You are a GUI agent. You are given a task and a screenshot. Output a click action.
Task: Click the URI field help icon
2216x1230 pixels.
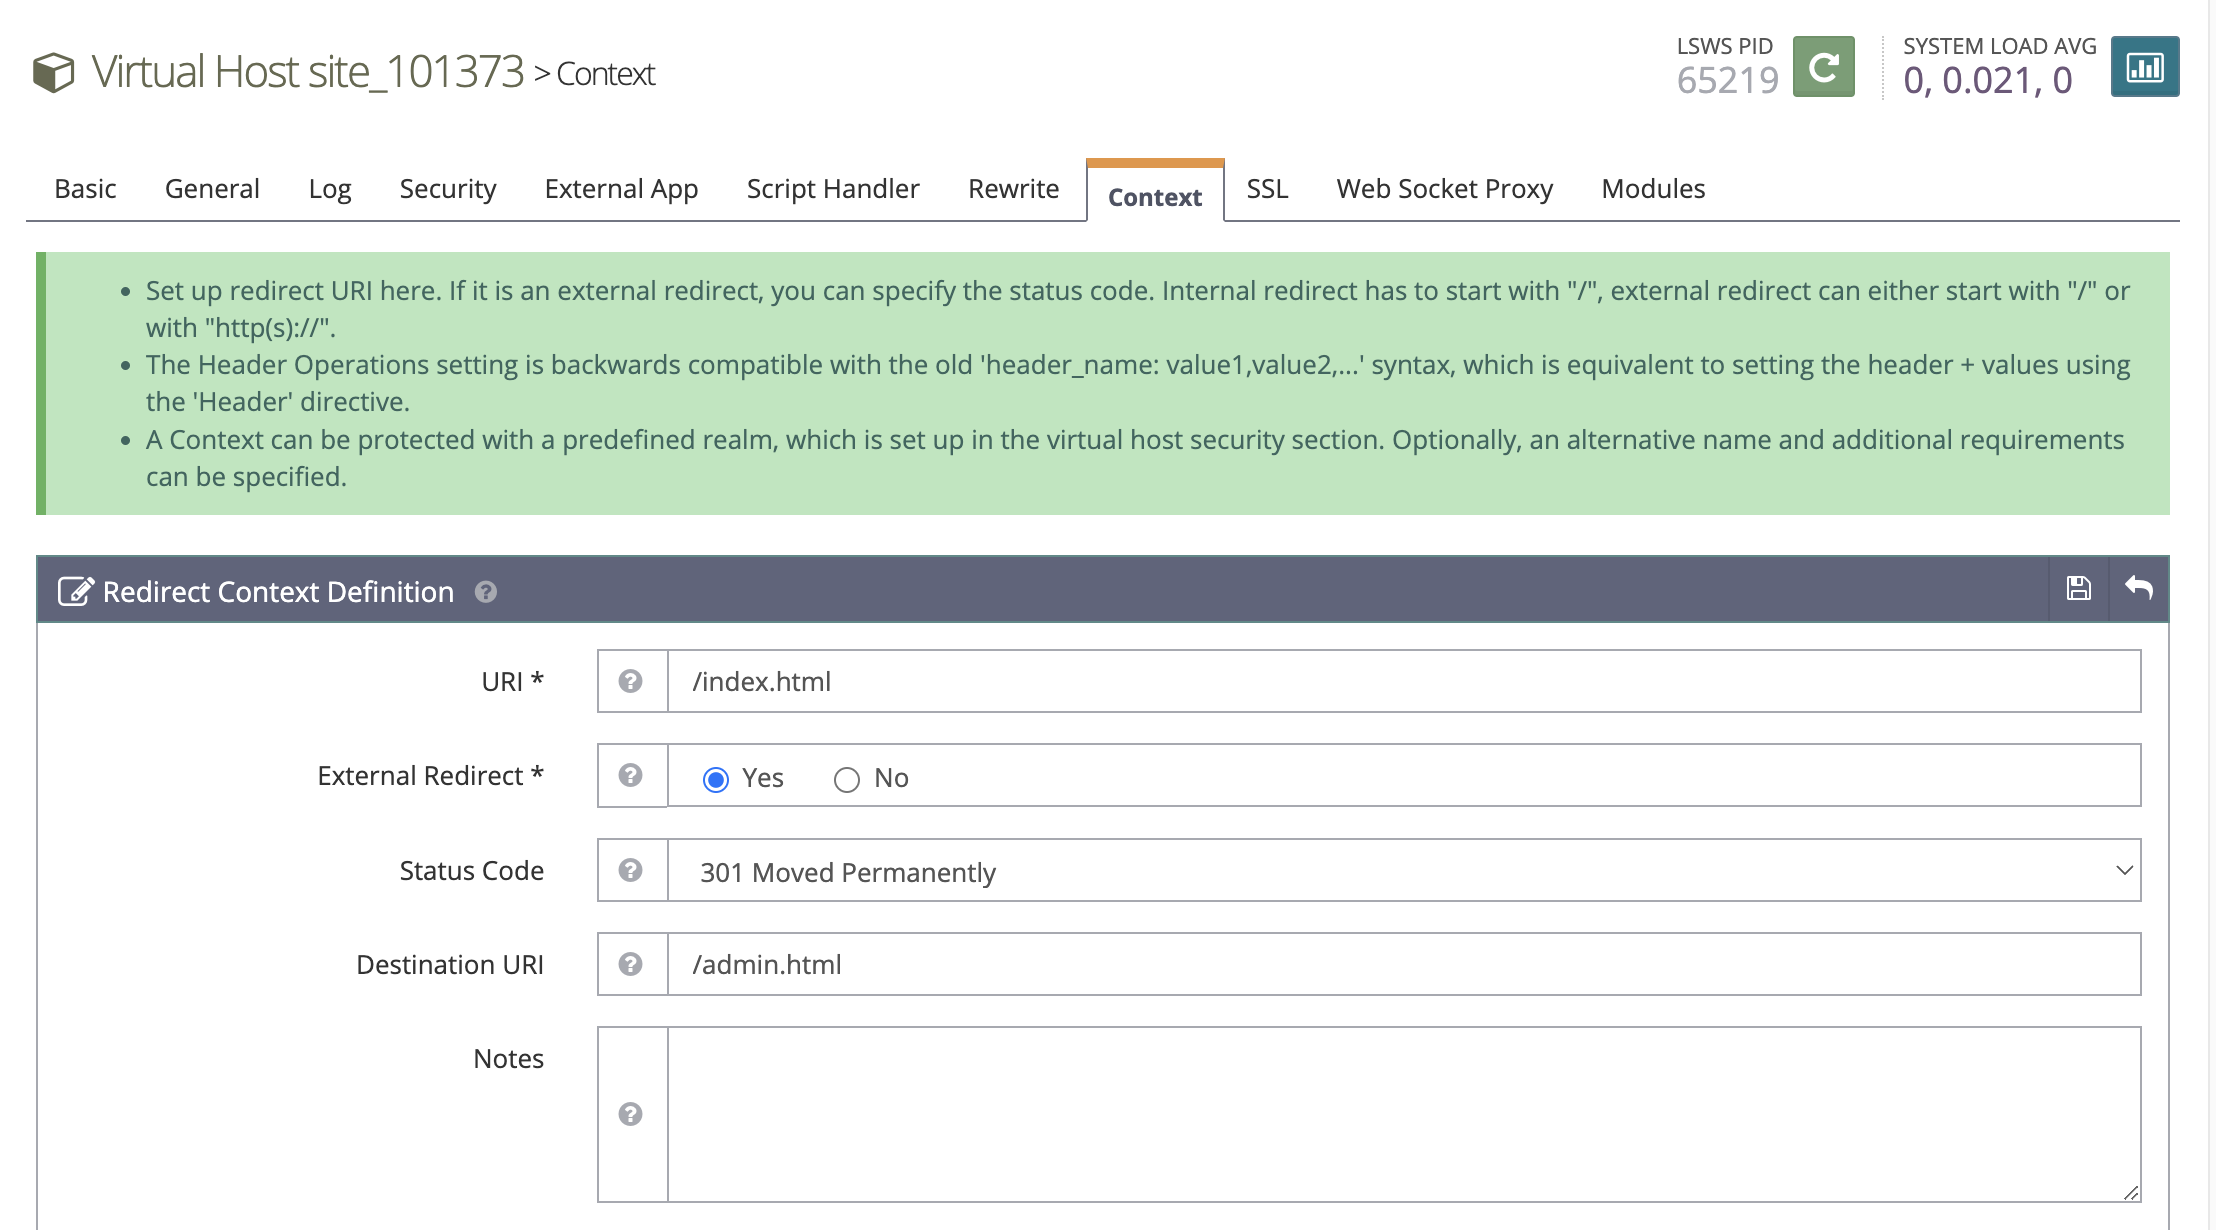point(630,681)
